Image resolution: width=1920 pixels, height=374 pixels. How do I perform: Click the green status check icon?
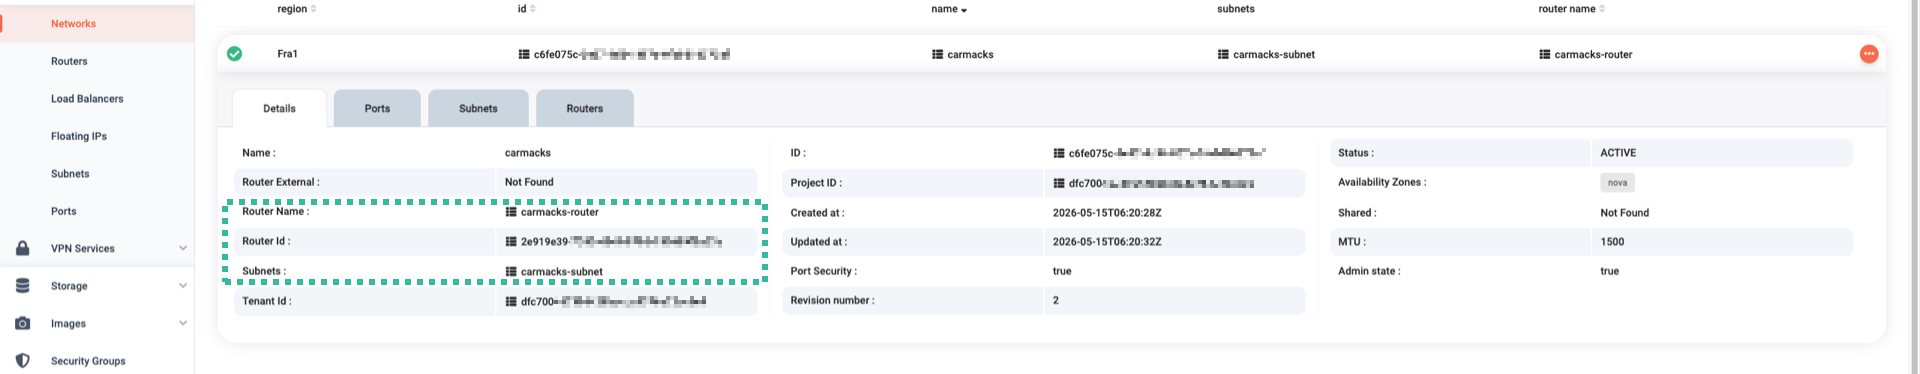point(234,54)
